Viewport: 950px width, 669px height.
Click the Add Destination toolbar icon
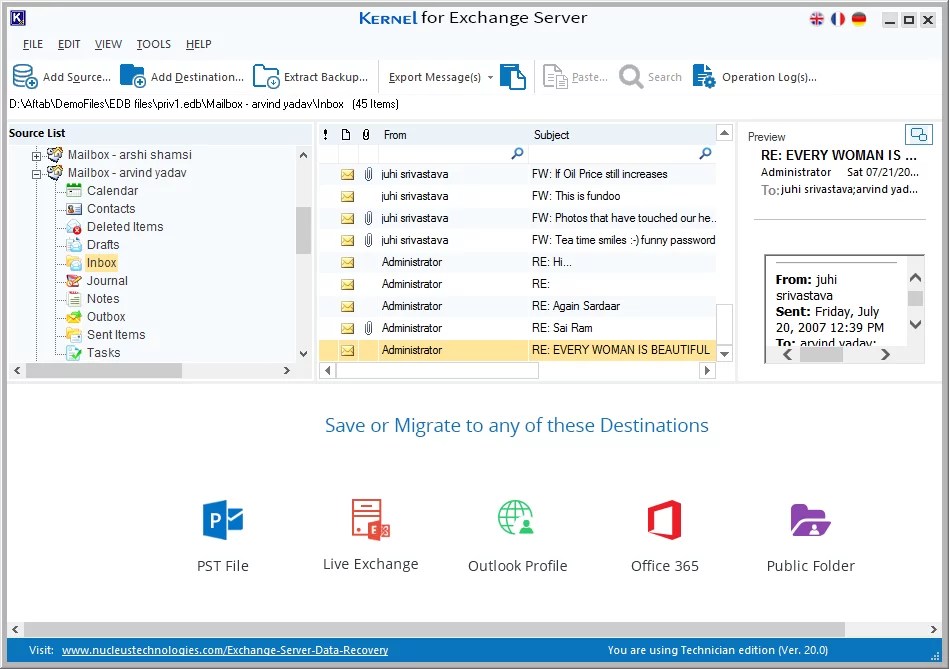pos(132,75)
